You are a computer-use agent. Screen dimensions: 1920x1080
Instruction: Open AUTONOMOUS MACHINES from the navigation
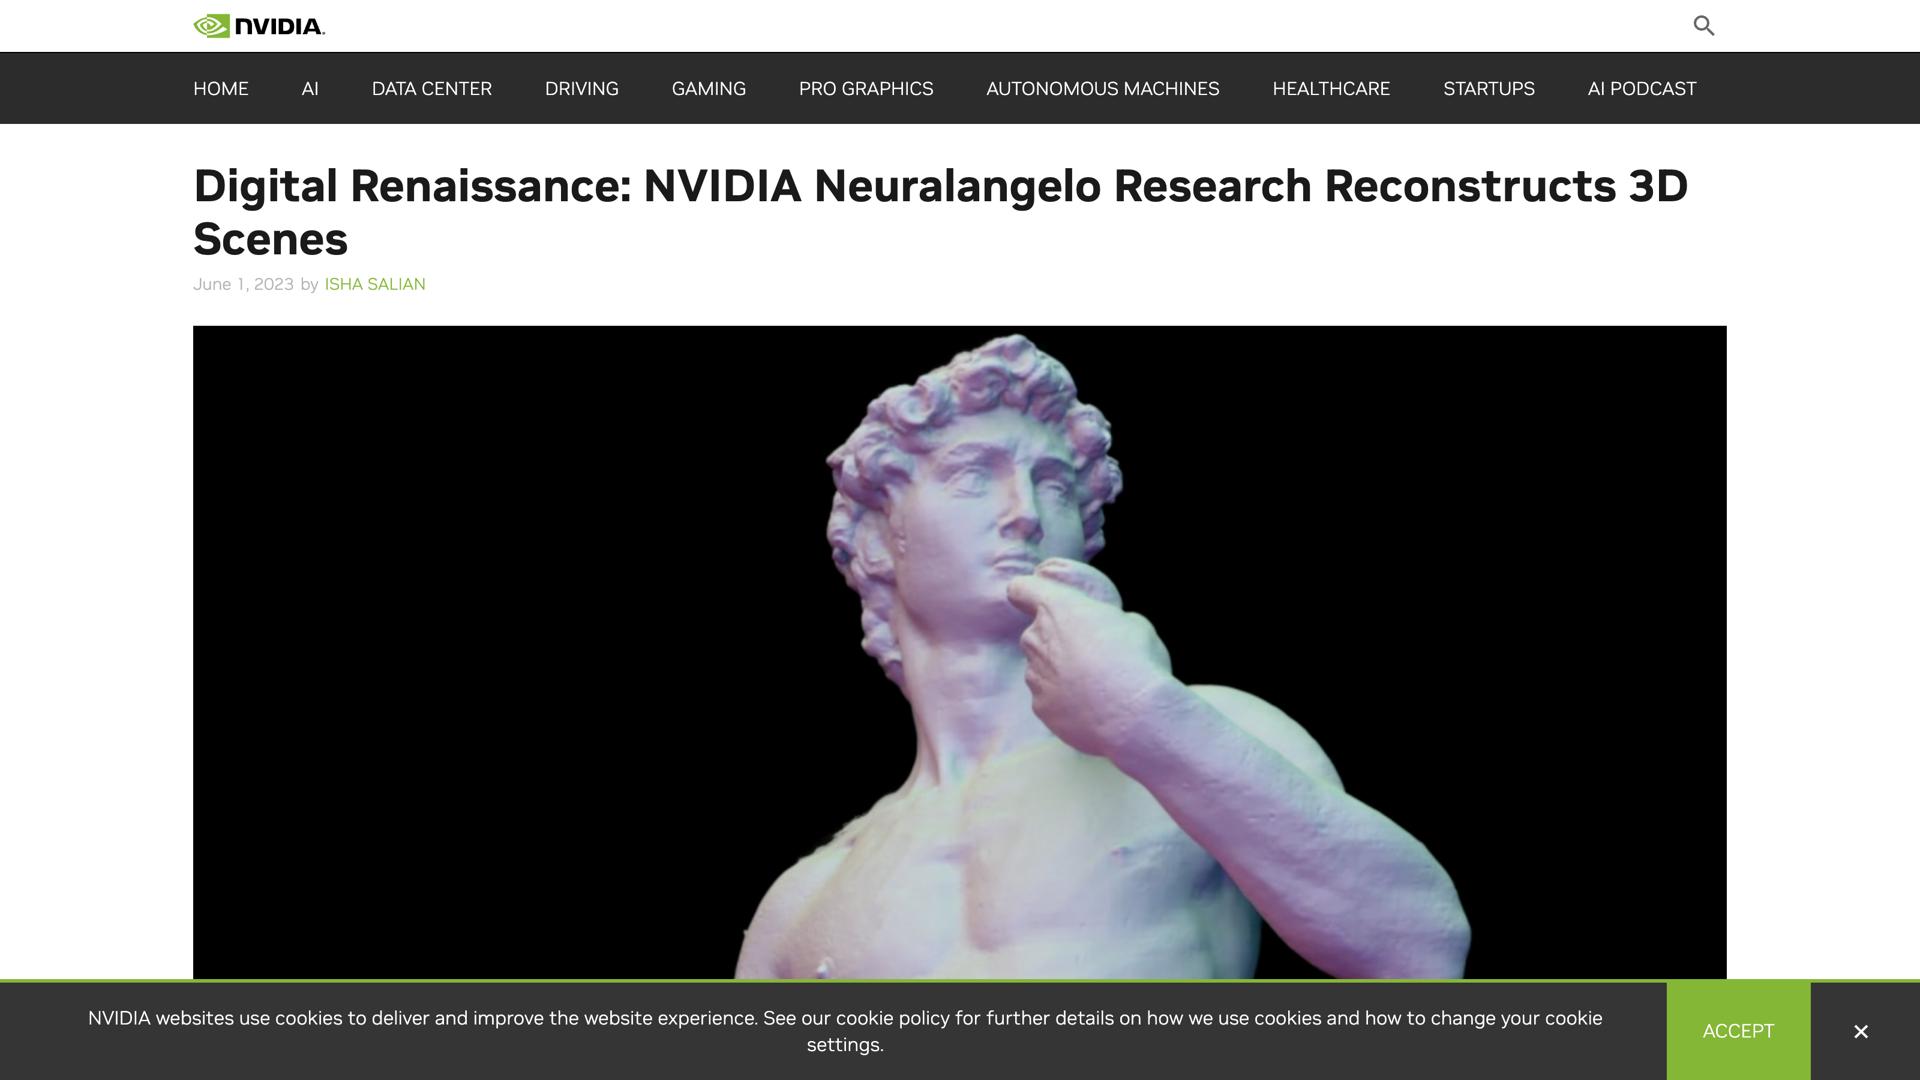[x=1101, y=88]
